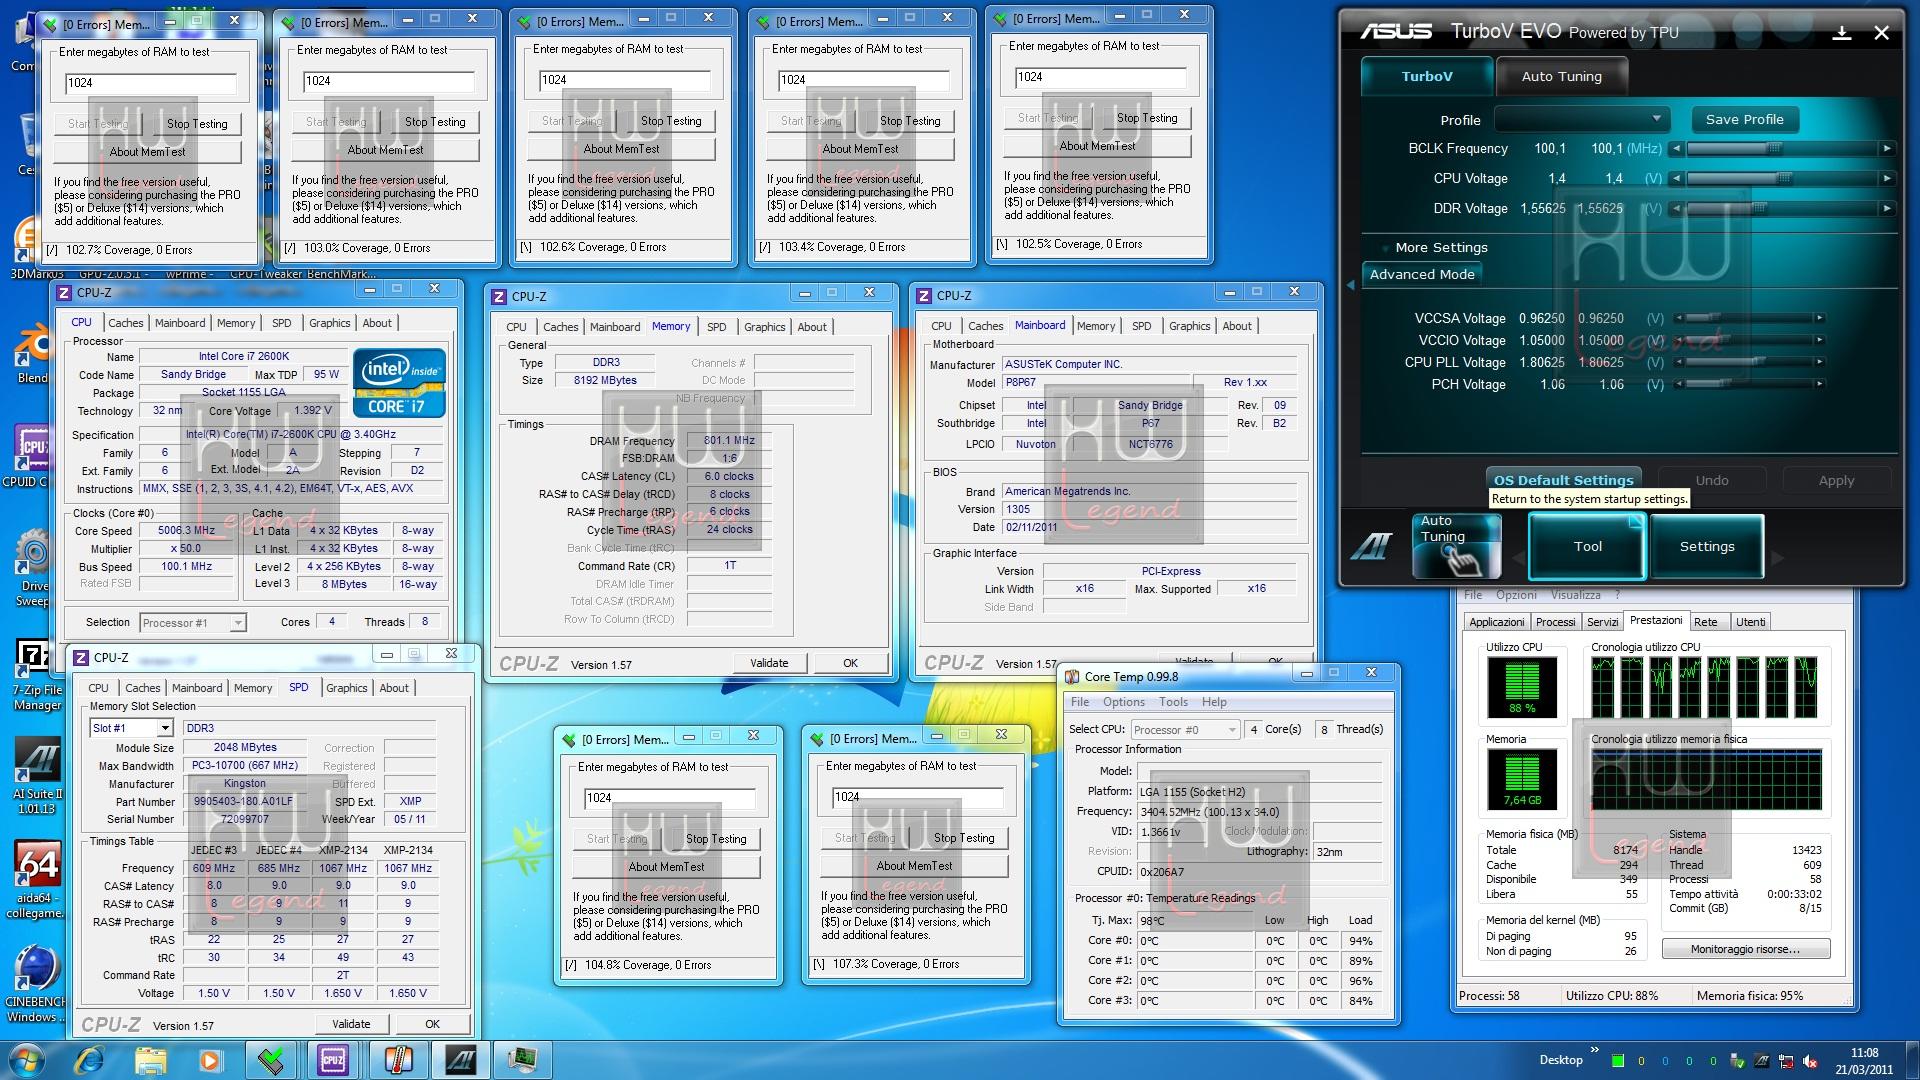1920x1080 pixels.
Task: Switch to AI Suite taskbar icon
Action: pyautogui.click(x=461, y=1060)
